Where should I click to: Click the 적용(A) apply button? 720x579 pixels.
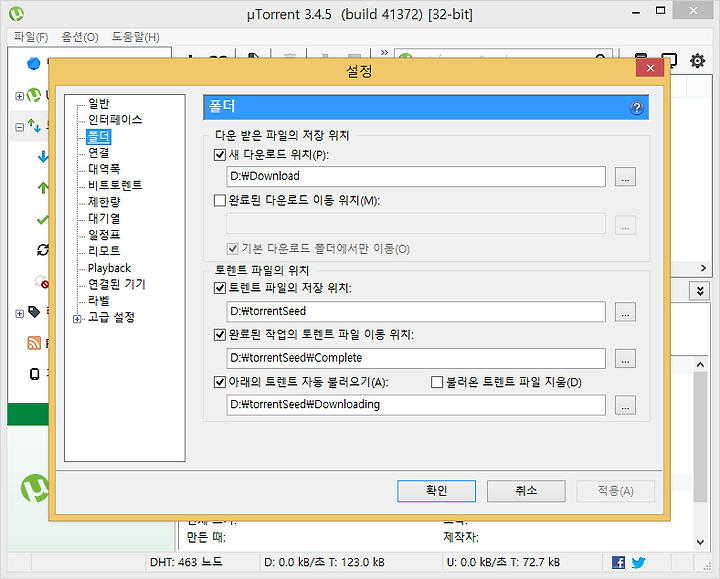(x=615, y=491)
